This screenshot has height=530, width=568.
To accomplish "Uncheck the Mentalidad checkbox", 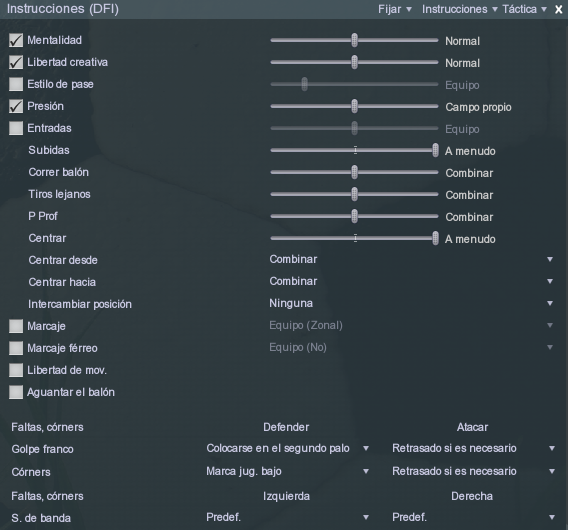I will [x=16, y=40].
